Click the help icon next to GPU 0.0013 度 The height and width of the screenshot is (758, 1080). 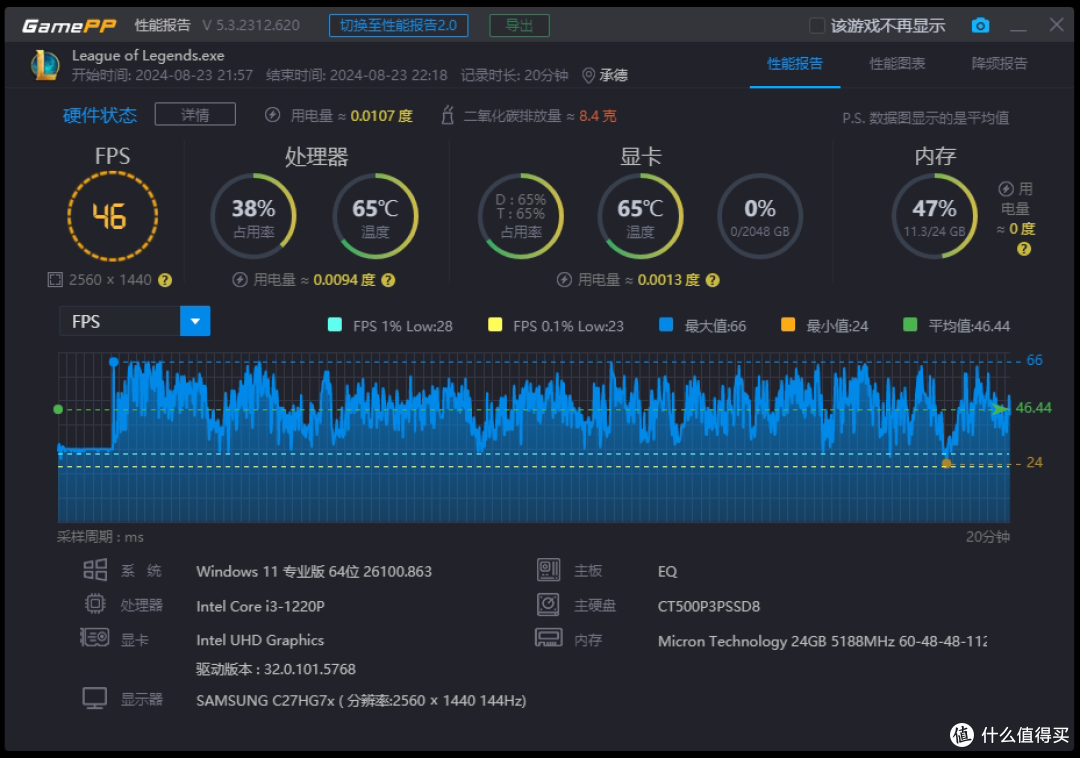coord(713,280)
